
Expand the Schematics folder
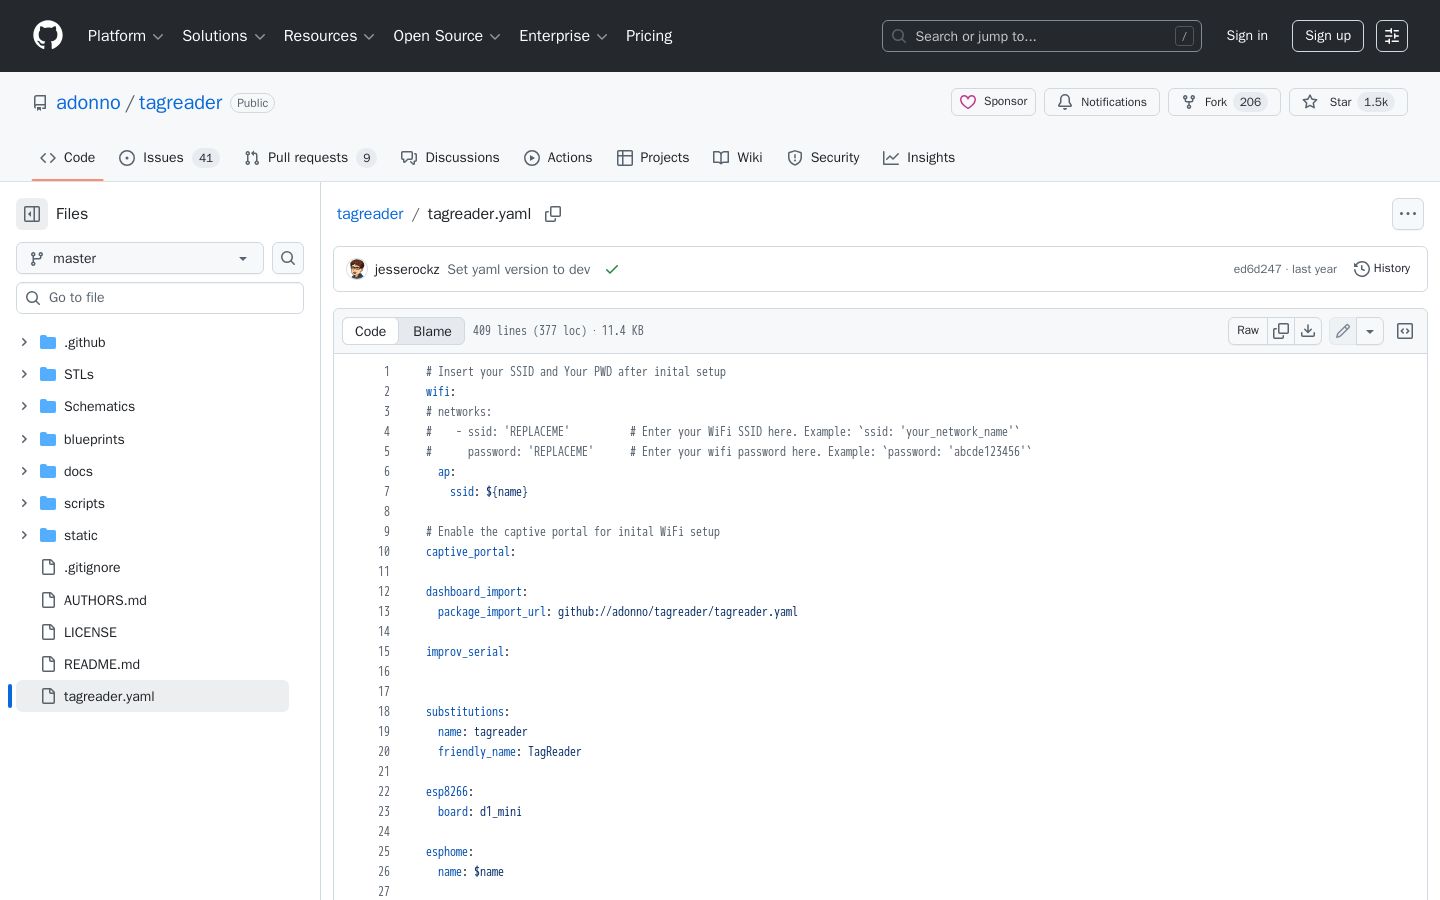pos(24,406)
